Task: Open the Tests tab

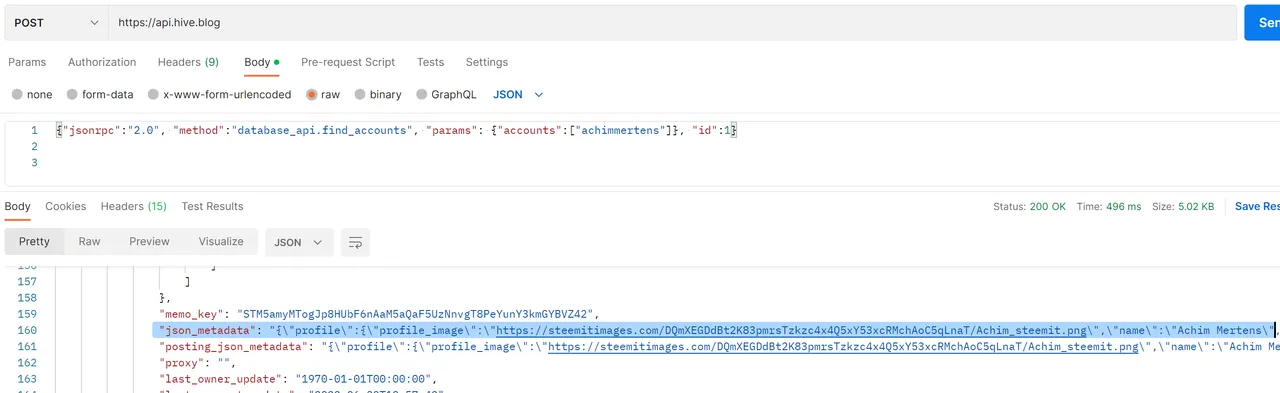Action: pyautogui.click(x=430, y=62)
